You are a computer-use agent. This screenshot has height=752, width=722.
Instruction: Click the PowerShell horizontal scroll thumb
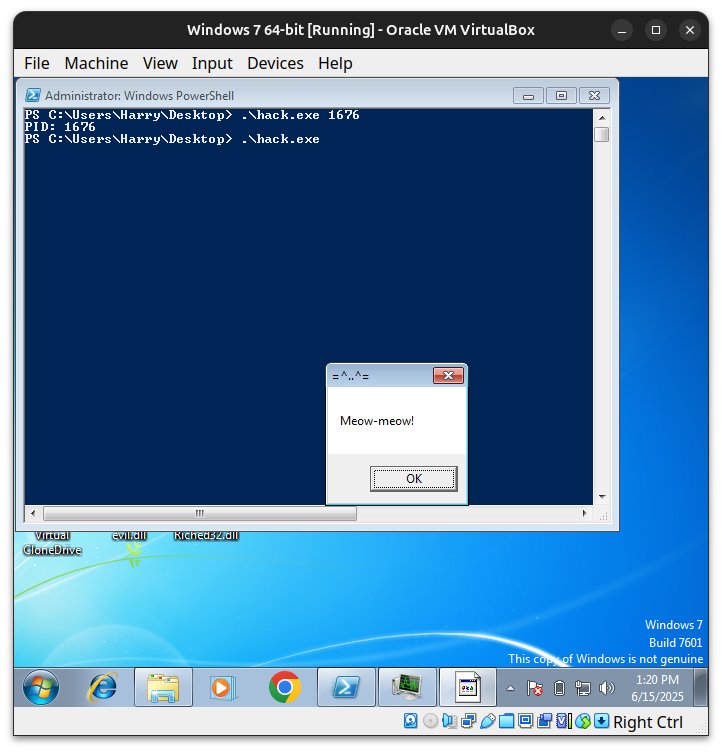200,513
